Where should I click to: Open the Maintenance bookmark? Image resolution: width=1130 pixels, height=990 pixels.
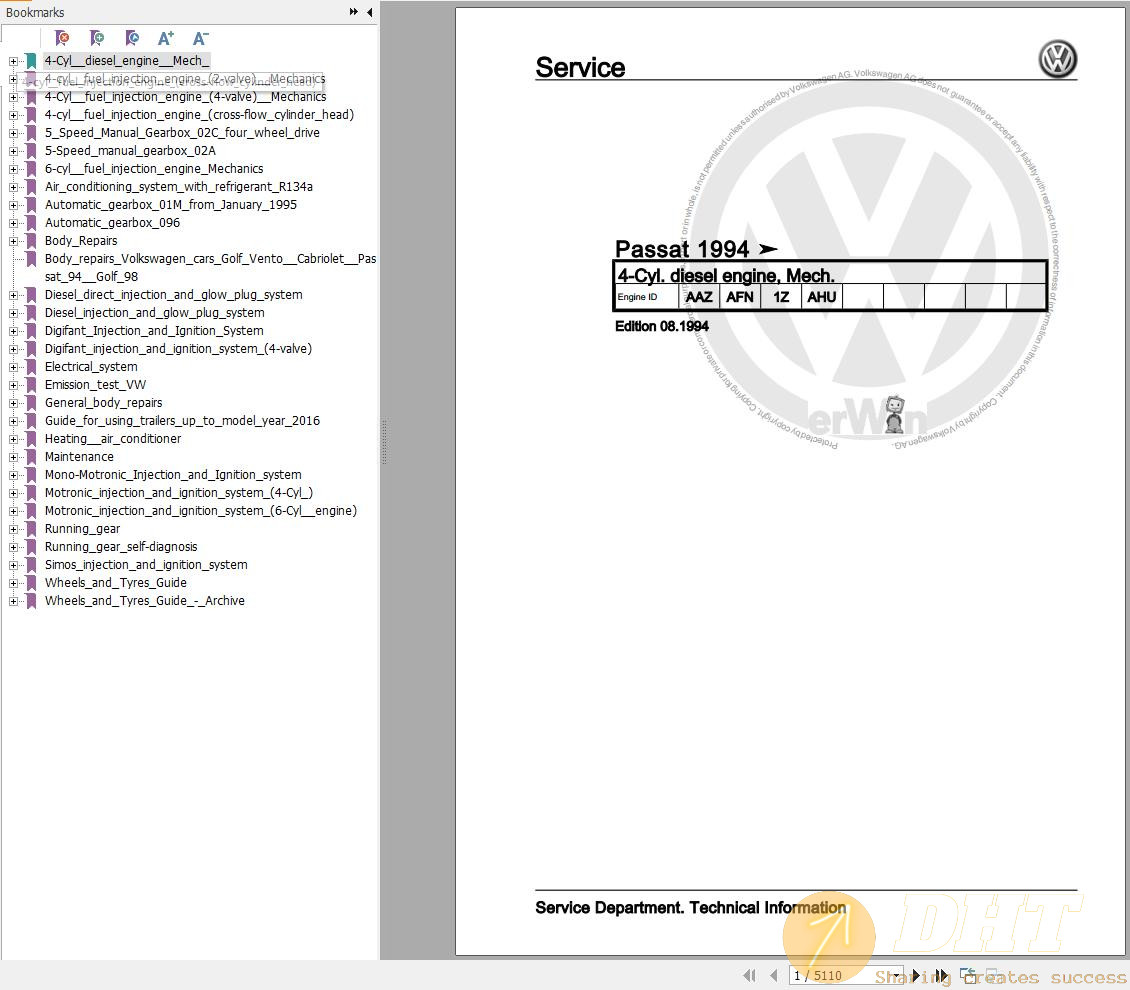pos(79,457)
